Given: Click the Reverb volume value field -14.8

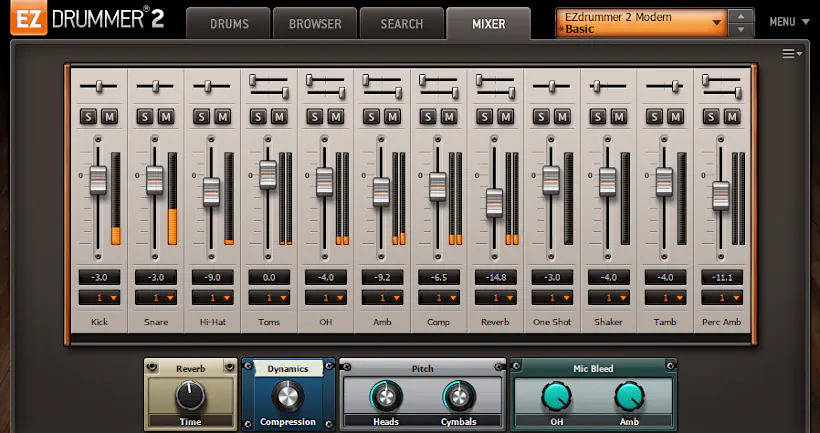Looking at the screenshot, I should coord(496,277).
